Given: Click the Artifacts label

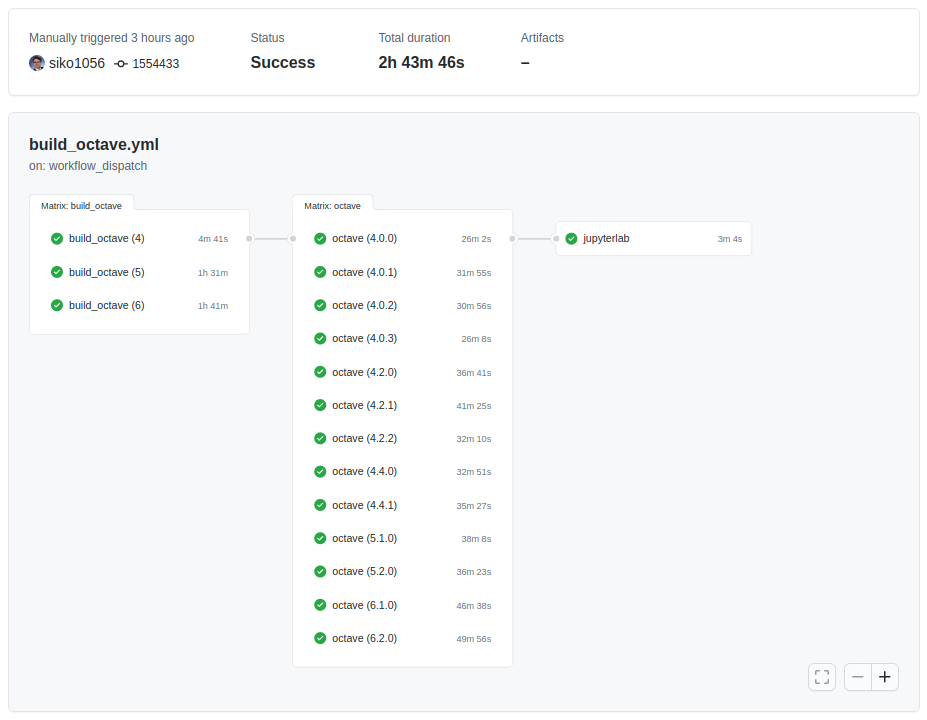Looking at the screenshot, I should [x=542, y=38].
